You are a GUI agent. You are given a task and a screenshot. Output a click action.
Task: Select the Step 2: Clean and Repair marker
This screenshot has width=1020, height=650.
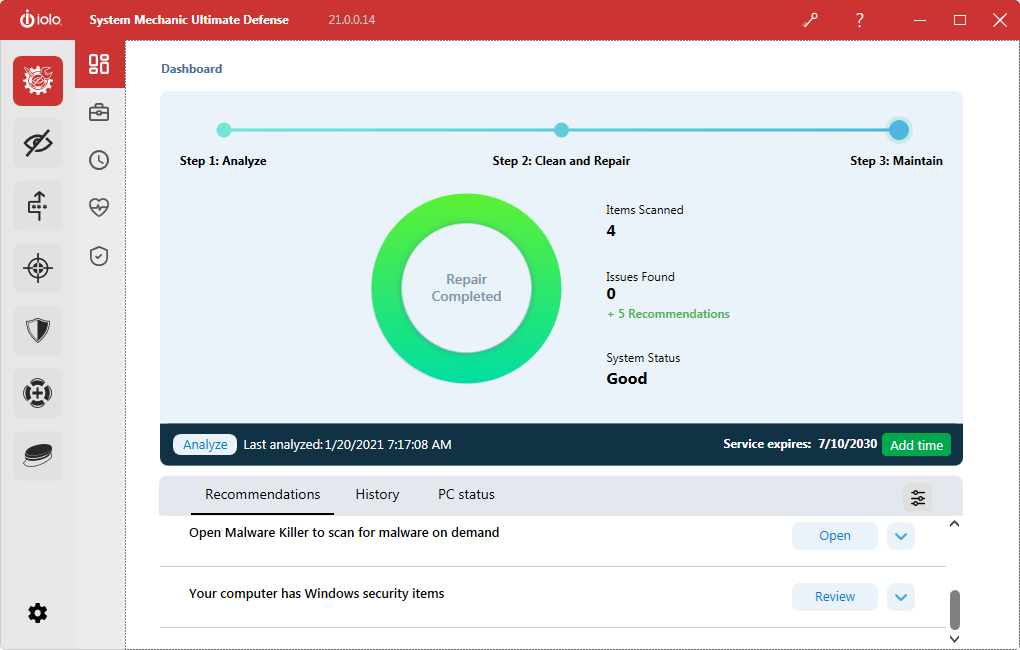(x=561, y=130)
